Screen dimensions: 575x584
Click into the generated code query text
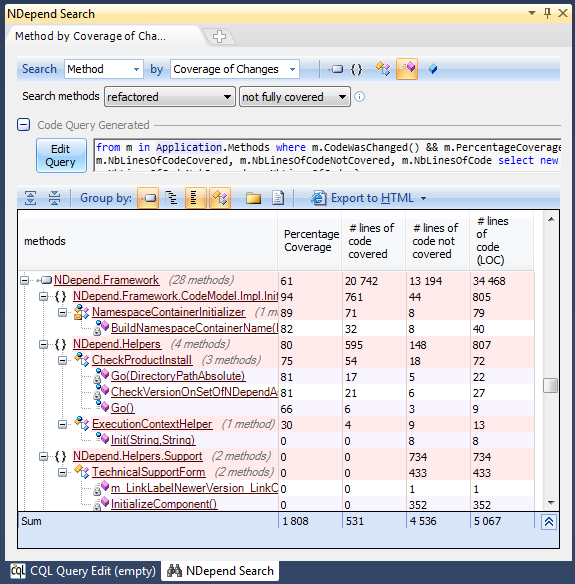click(328, 154)
